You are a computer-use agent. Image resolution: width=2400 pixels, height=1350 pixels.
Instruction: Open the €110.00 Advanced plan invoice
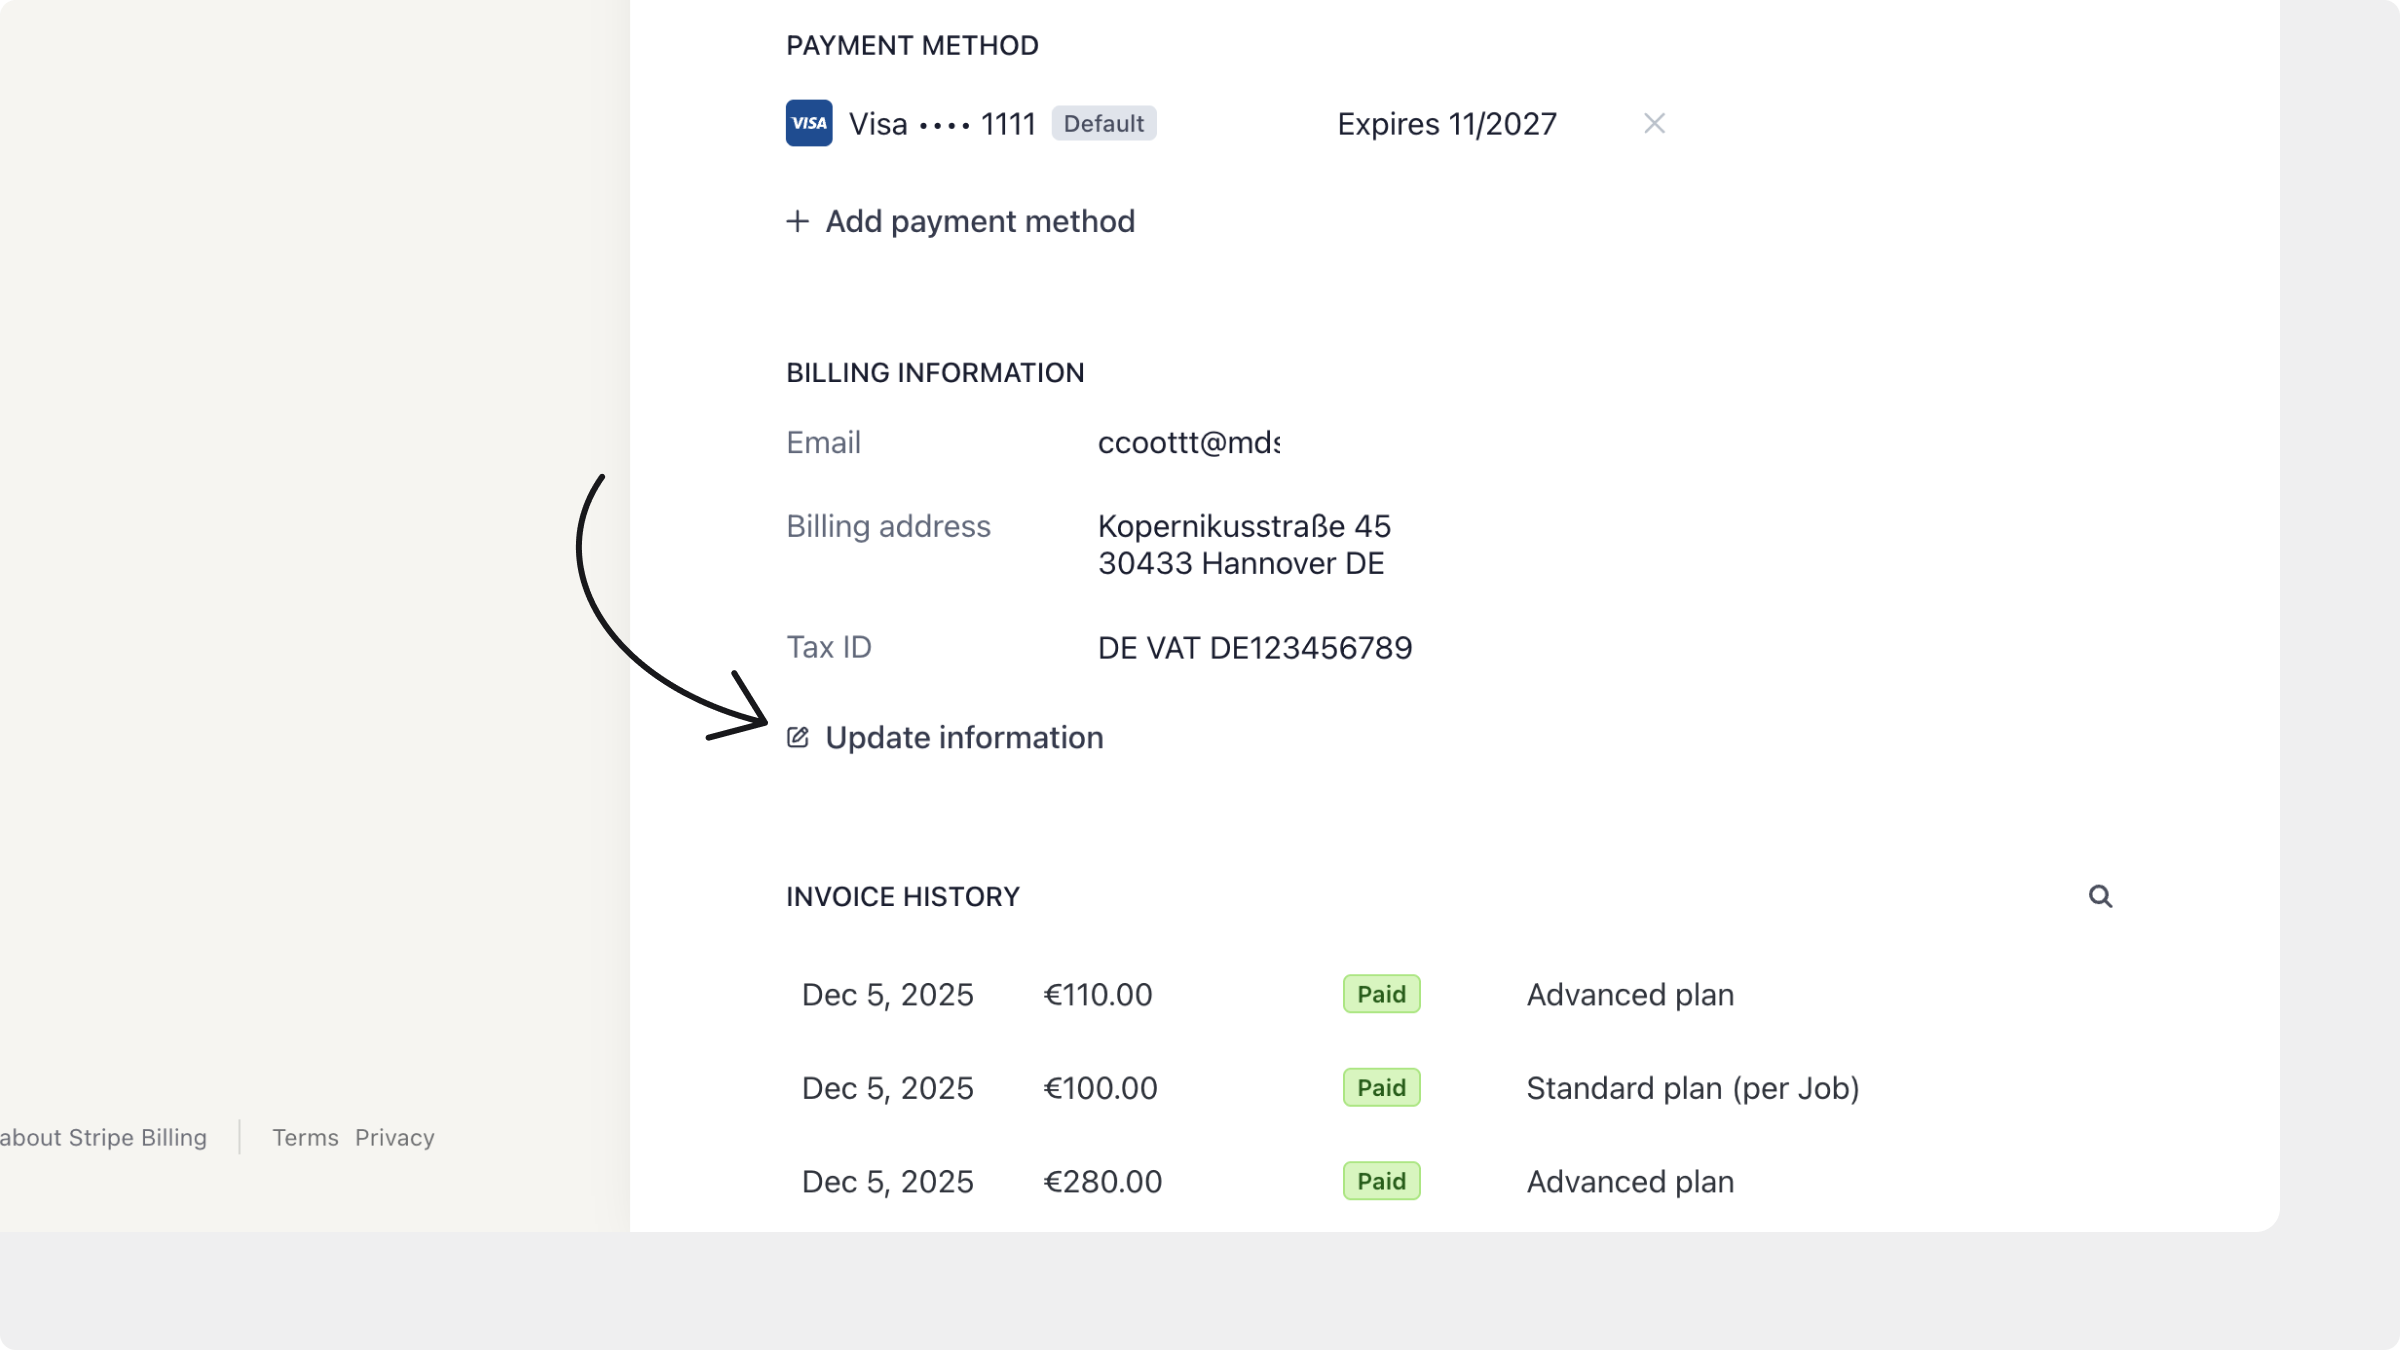click(x=1097, y=995)
